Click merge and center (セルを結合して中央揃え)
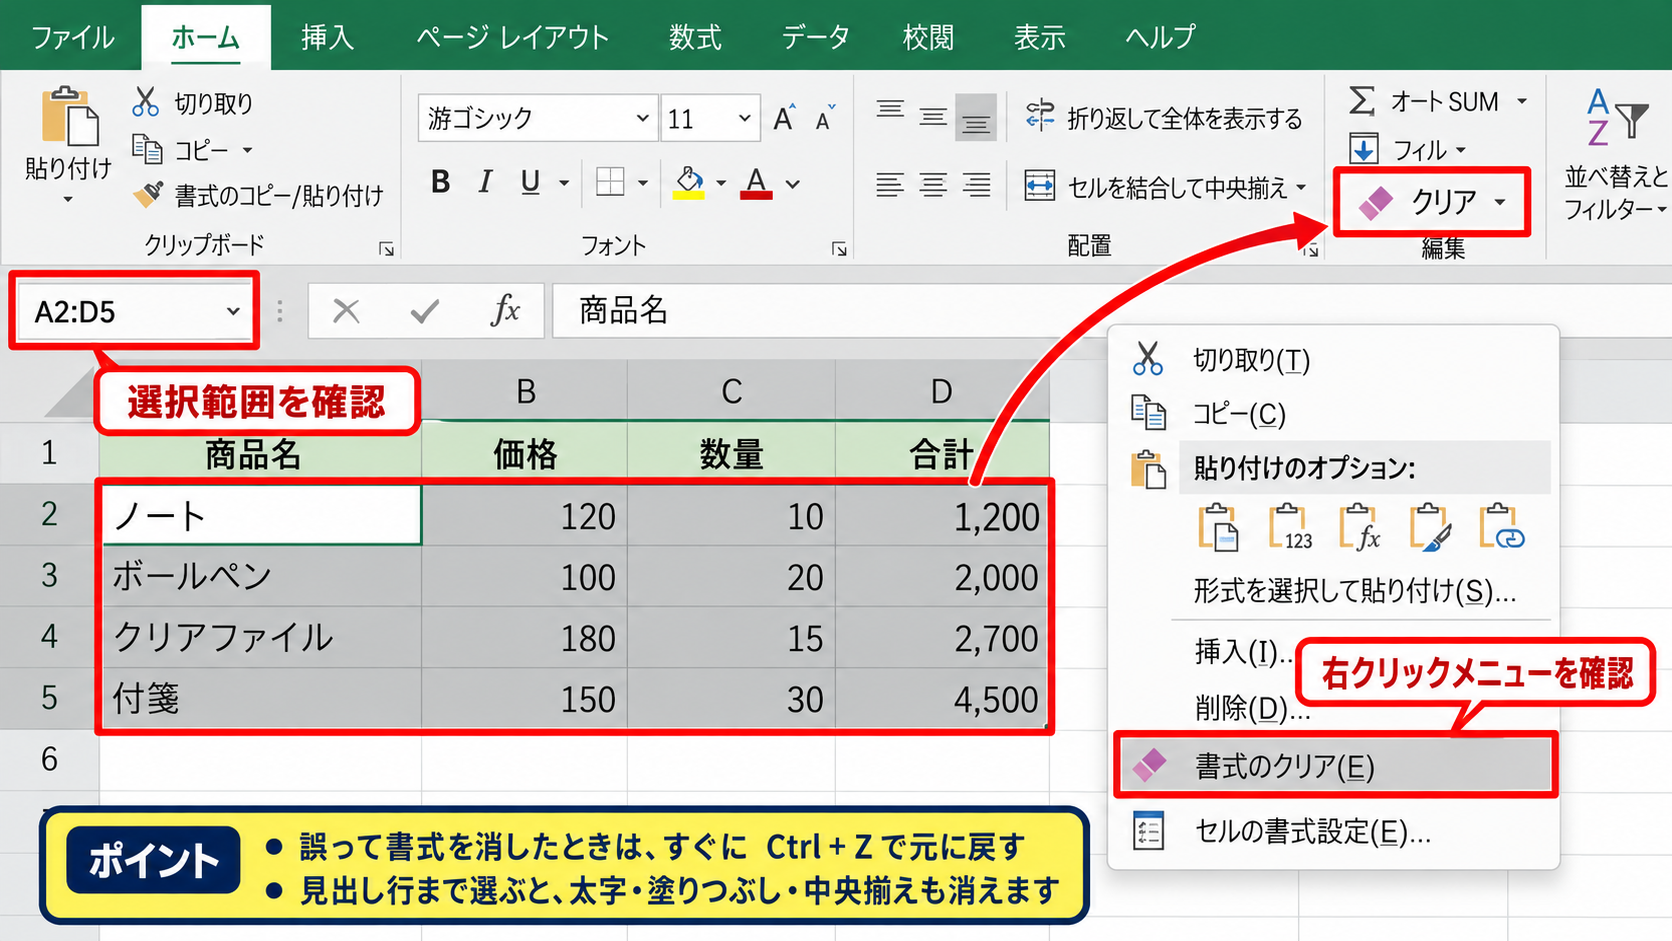This screenshot has width=1672, height=941. (x=1166, y=186)
